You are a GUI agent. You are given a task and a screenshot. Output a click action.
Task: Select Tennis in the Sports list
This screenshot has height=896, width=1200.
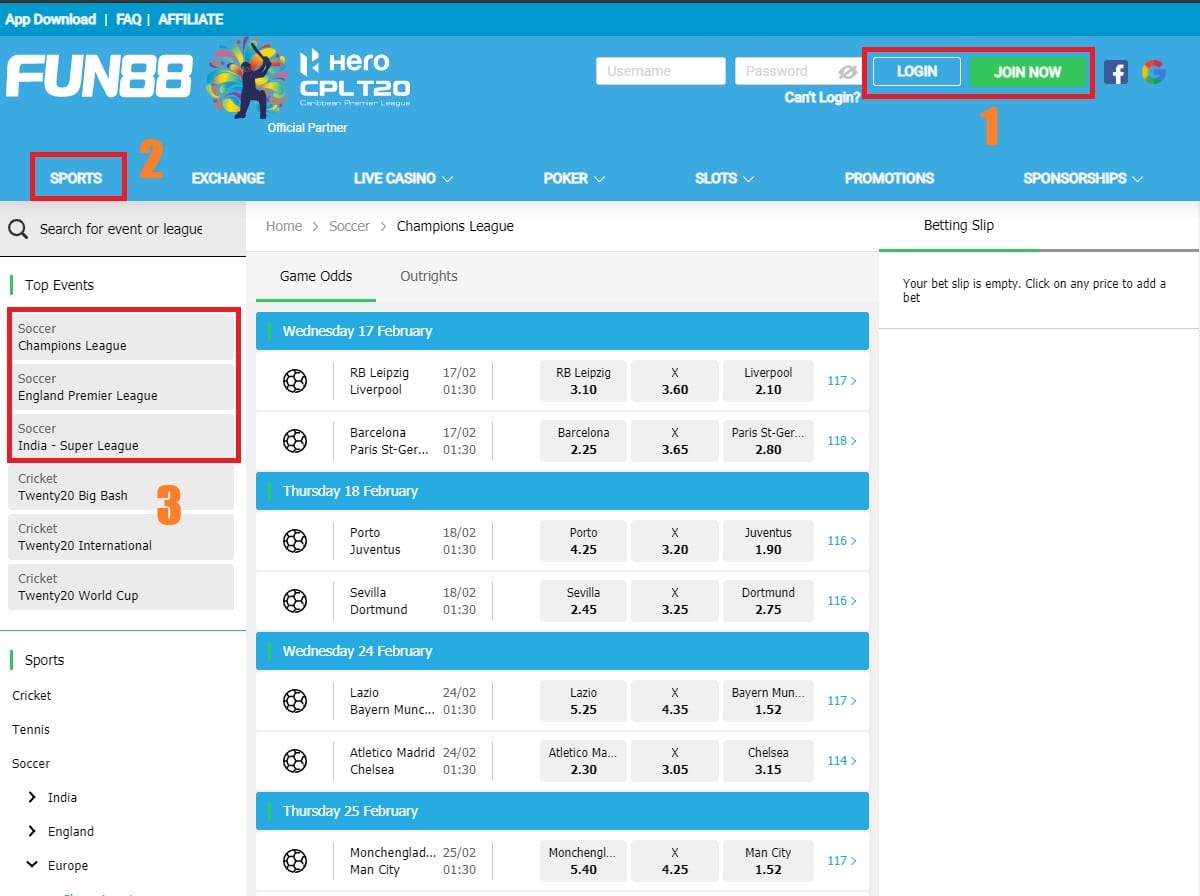tap(31, 730)
